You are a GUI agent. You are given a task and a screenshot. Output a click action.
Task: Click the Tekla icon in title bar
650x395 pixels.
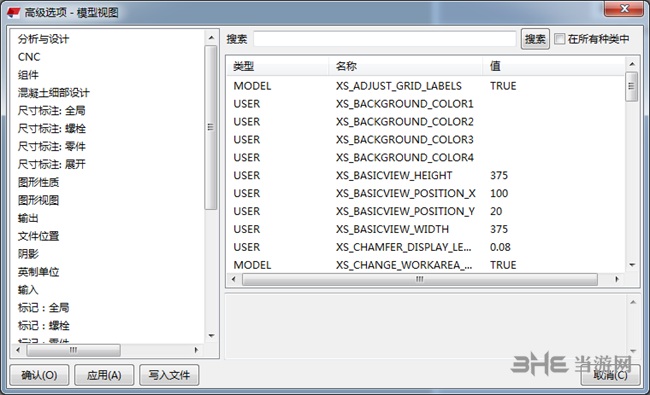pyautogui.click(x=13, y=12)
